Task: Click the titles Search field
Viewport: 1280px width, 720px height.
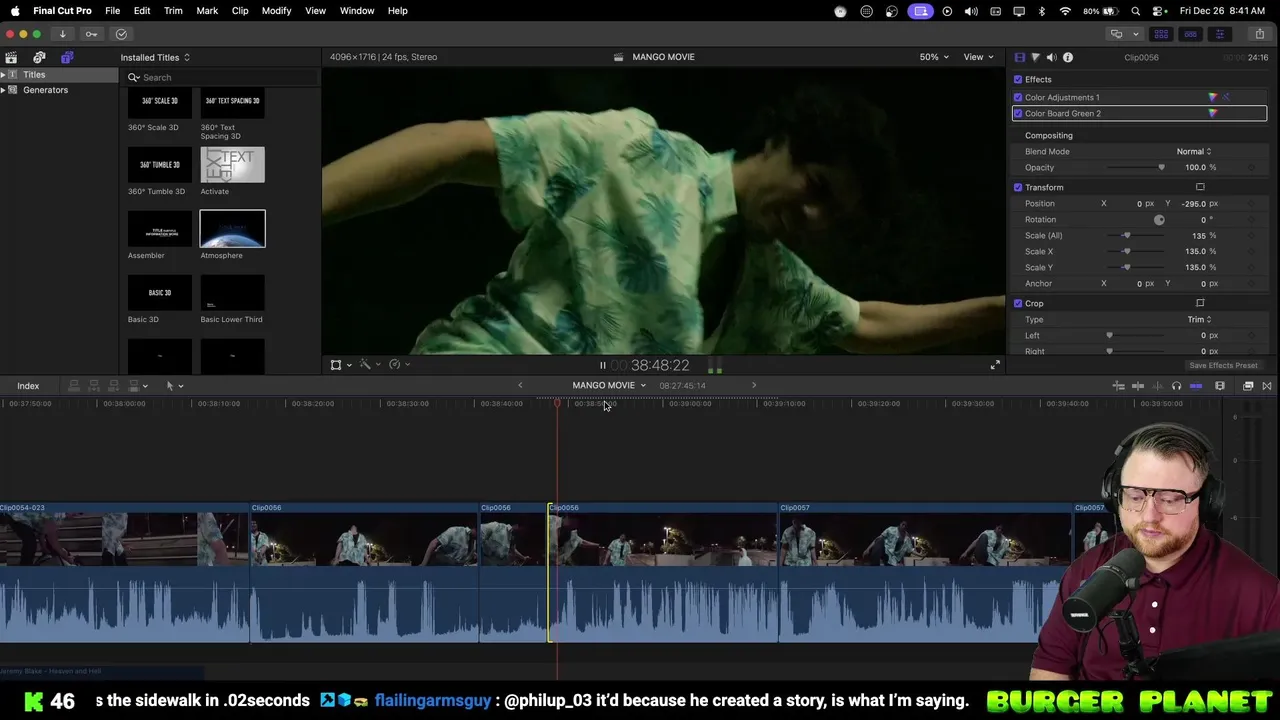Action: tap(222, 77)
